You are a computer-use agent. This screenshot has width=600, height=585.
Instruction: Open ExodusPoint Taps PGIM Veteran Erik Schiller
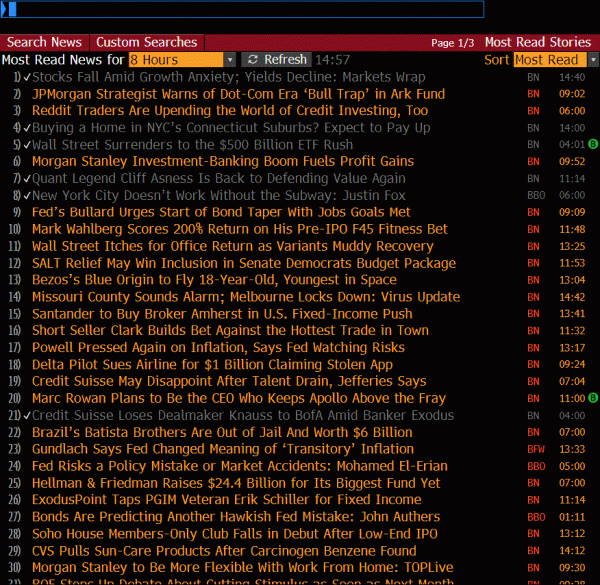tap(227, 500)
